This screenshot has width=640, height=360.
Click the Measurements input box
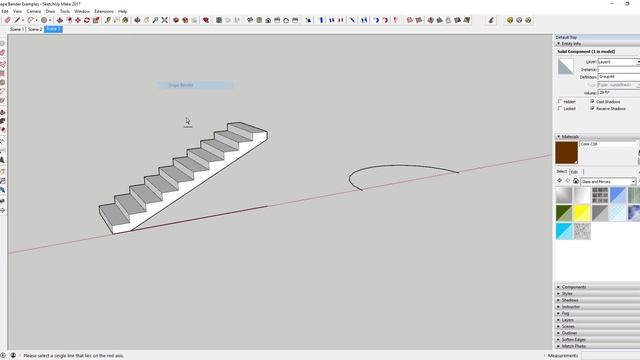coord(611,356)
